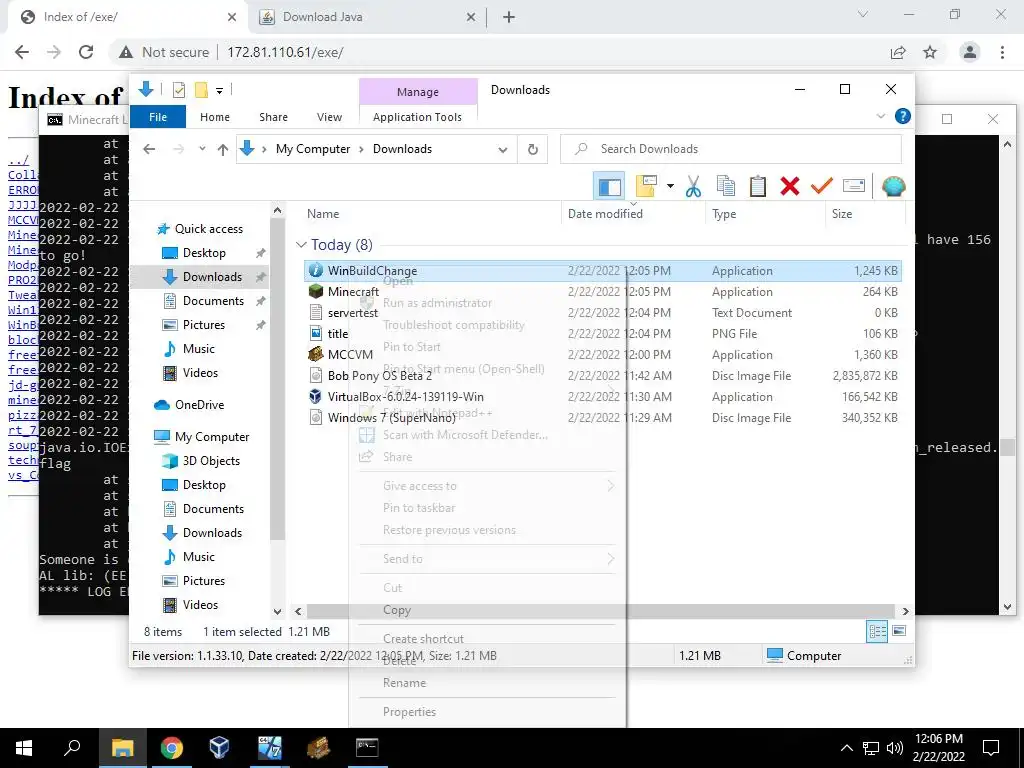Select OneDrive in the navigation pane
1024x768 pixels.
point(199,405)
